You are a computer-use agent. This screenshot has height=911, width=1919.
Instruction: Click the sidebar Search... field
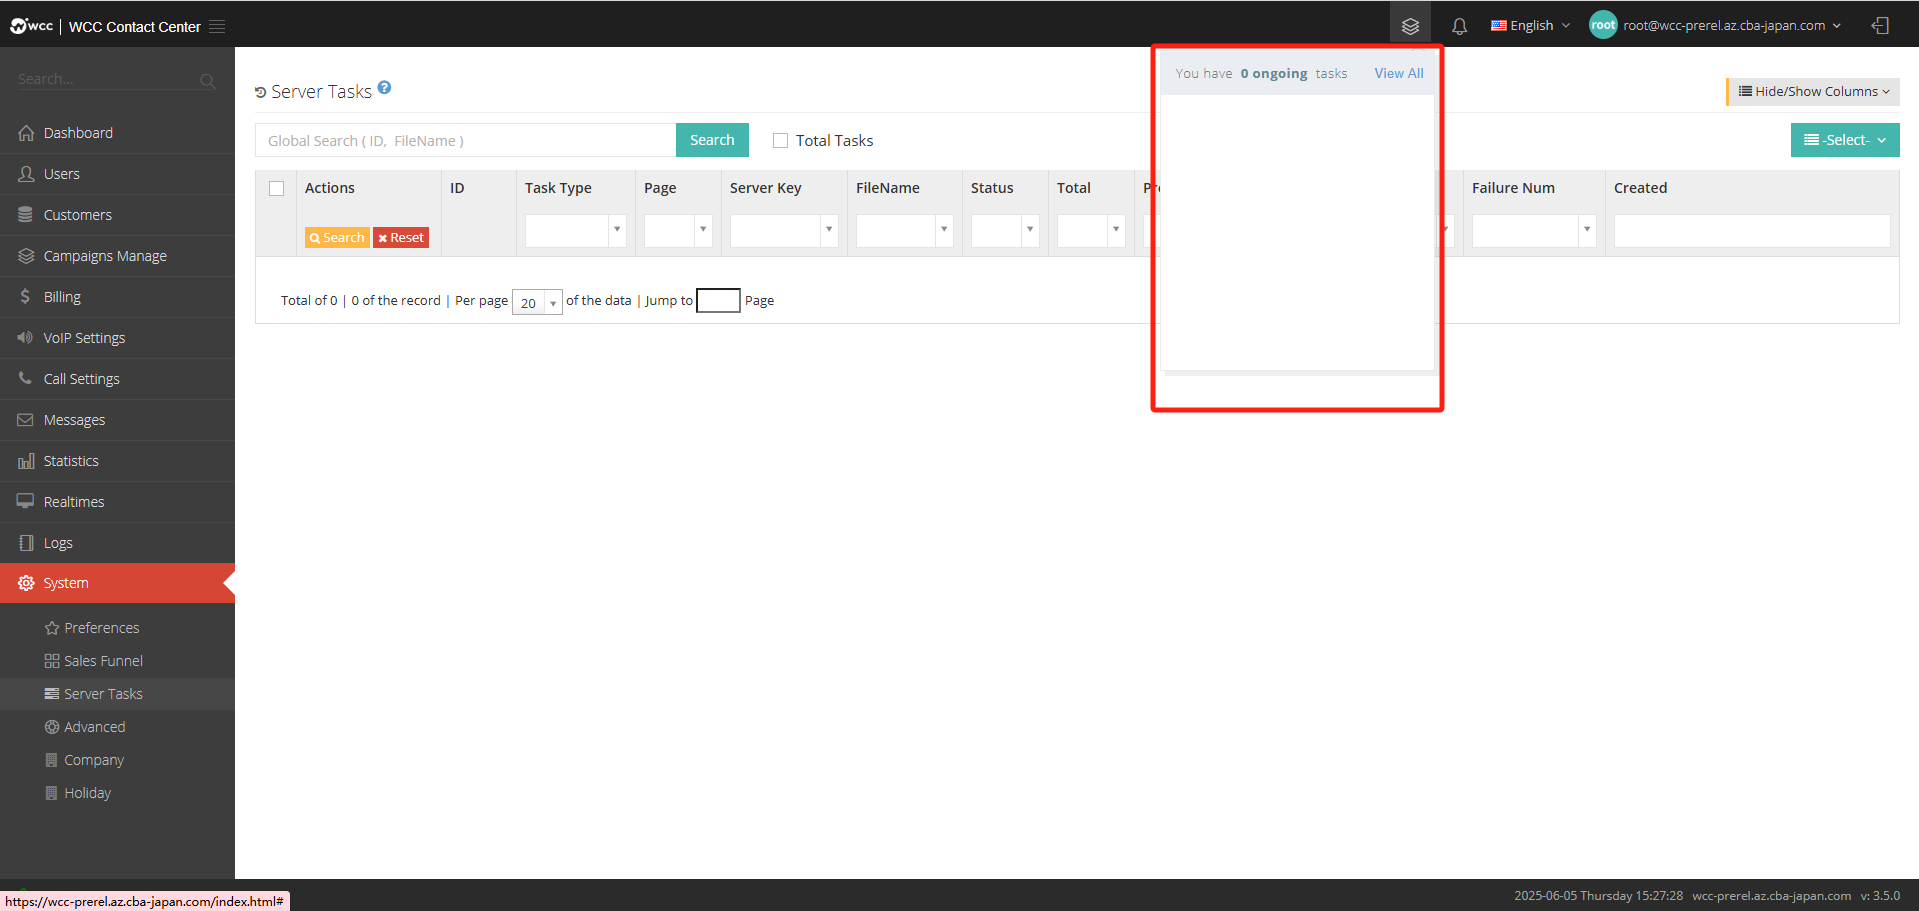[107, 80]
